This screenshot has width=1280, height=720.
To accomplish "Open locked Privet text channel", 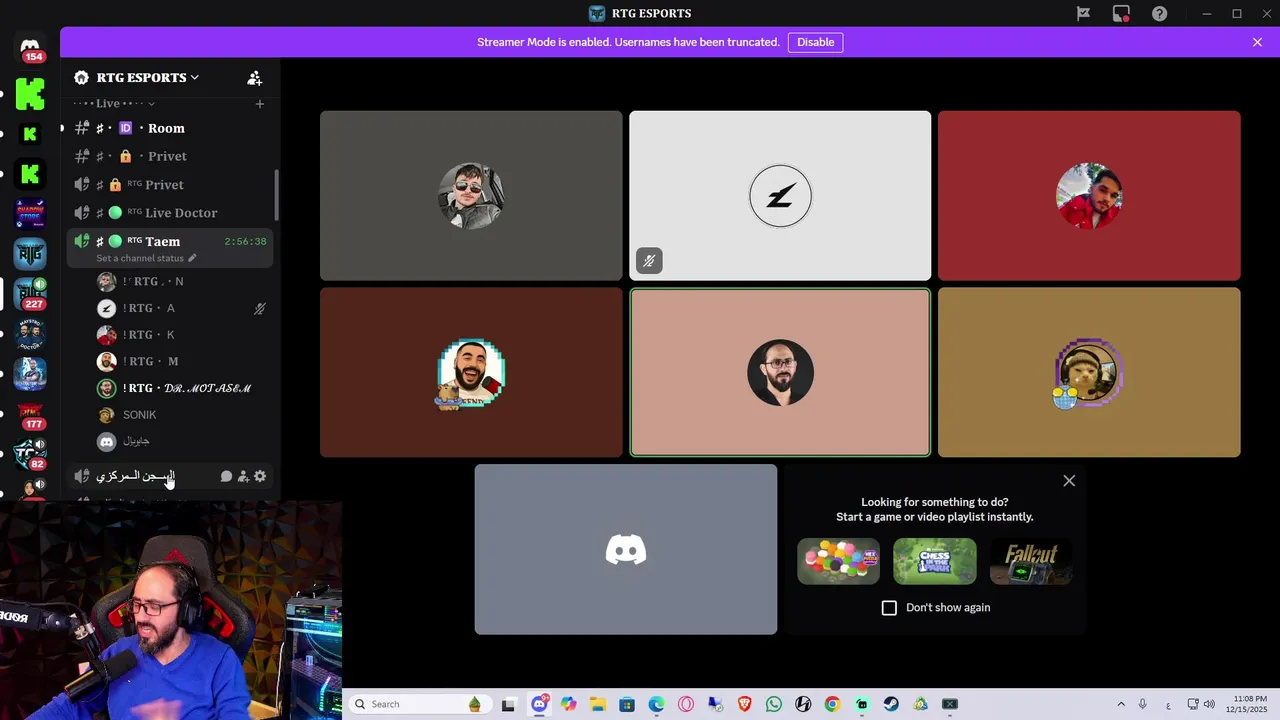I will coord(170,156).
